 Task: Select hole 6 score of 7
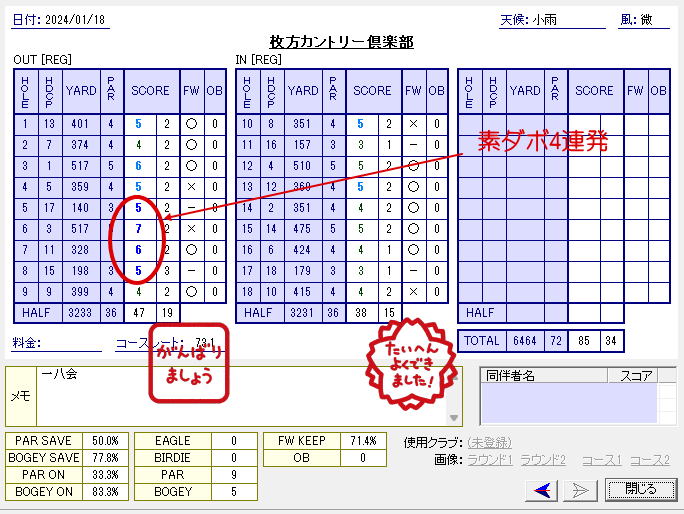pos(138,229)
